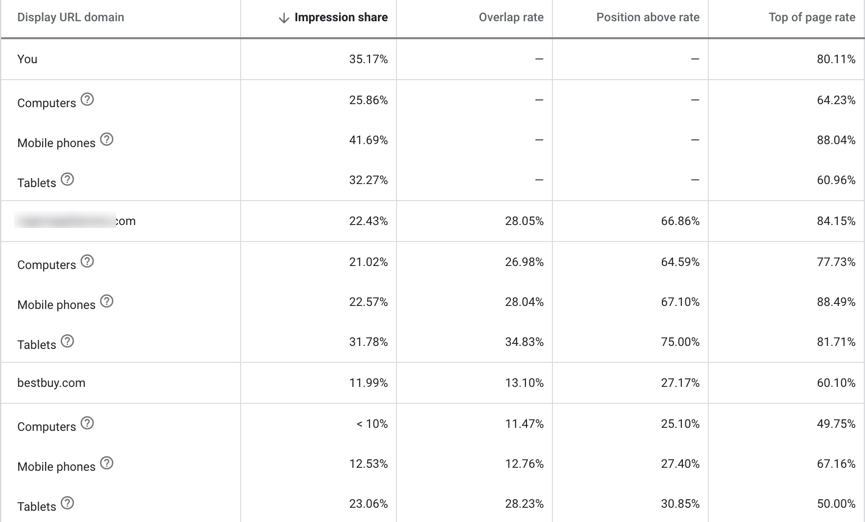This screenshot has height=522, width=865.
Task: Click help icon for Computers at 21.02% impression share
Action: coord(87,262)
